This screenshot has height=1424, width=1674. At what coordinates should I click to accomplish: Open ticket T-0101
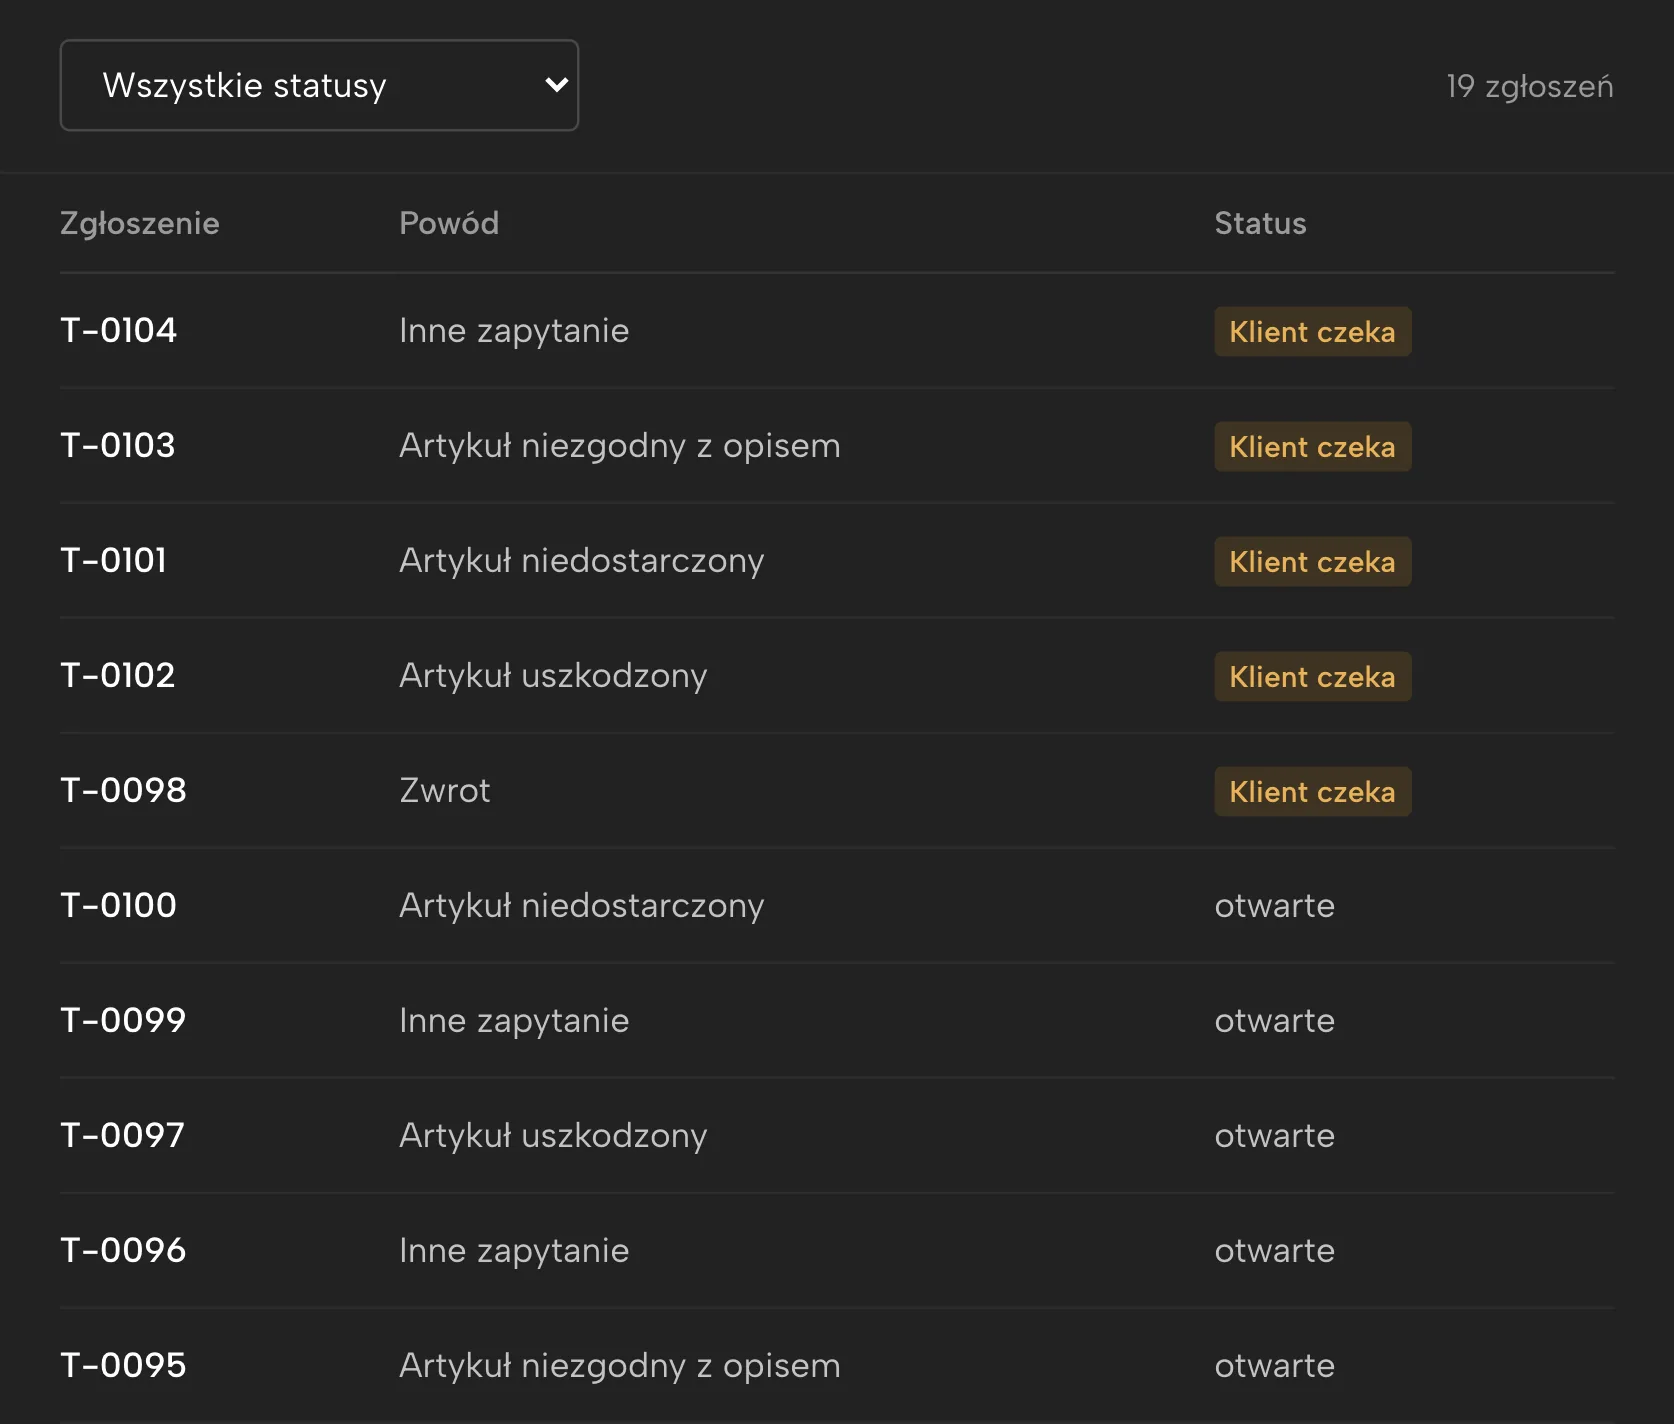(113, 560)
